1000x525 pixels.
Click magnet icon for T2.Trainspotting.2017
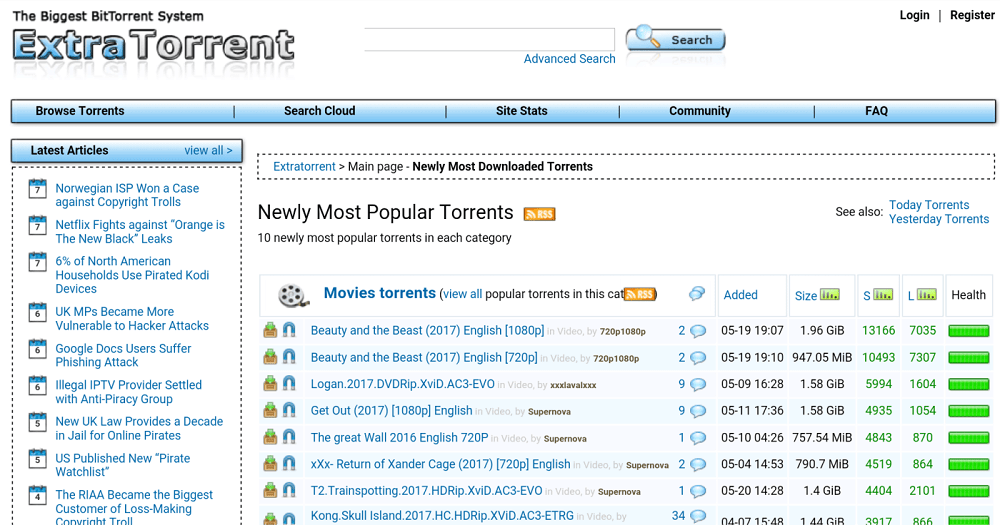click(x=289, y=491)
